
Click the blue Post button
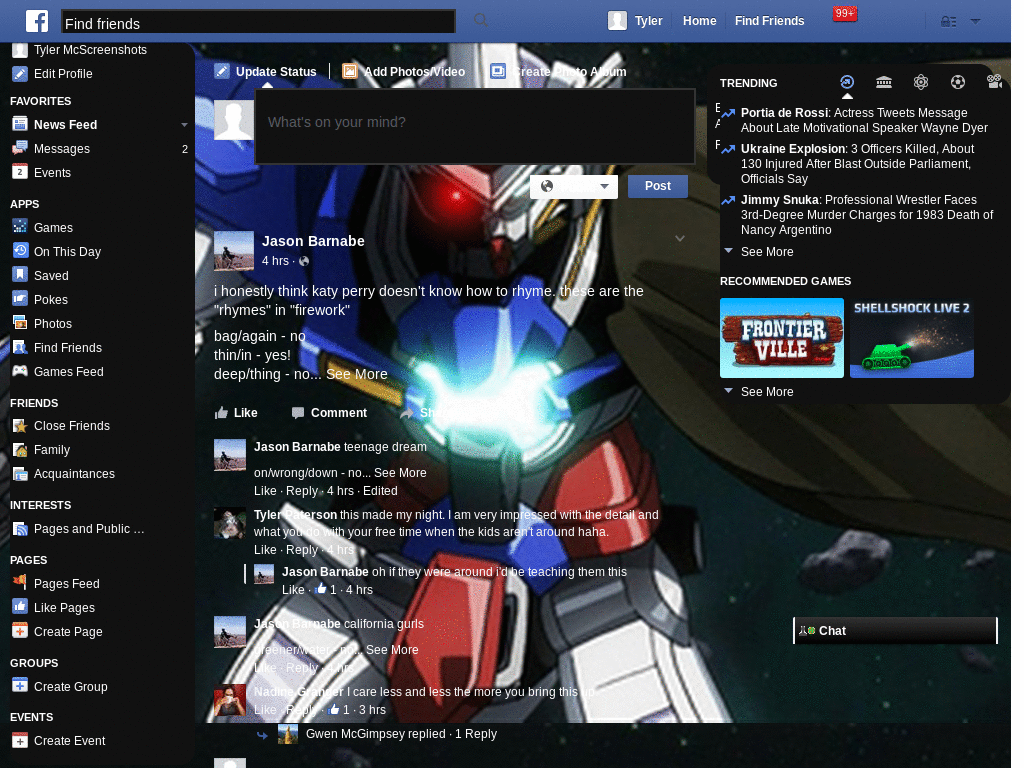tap(657, 186)
